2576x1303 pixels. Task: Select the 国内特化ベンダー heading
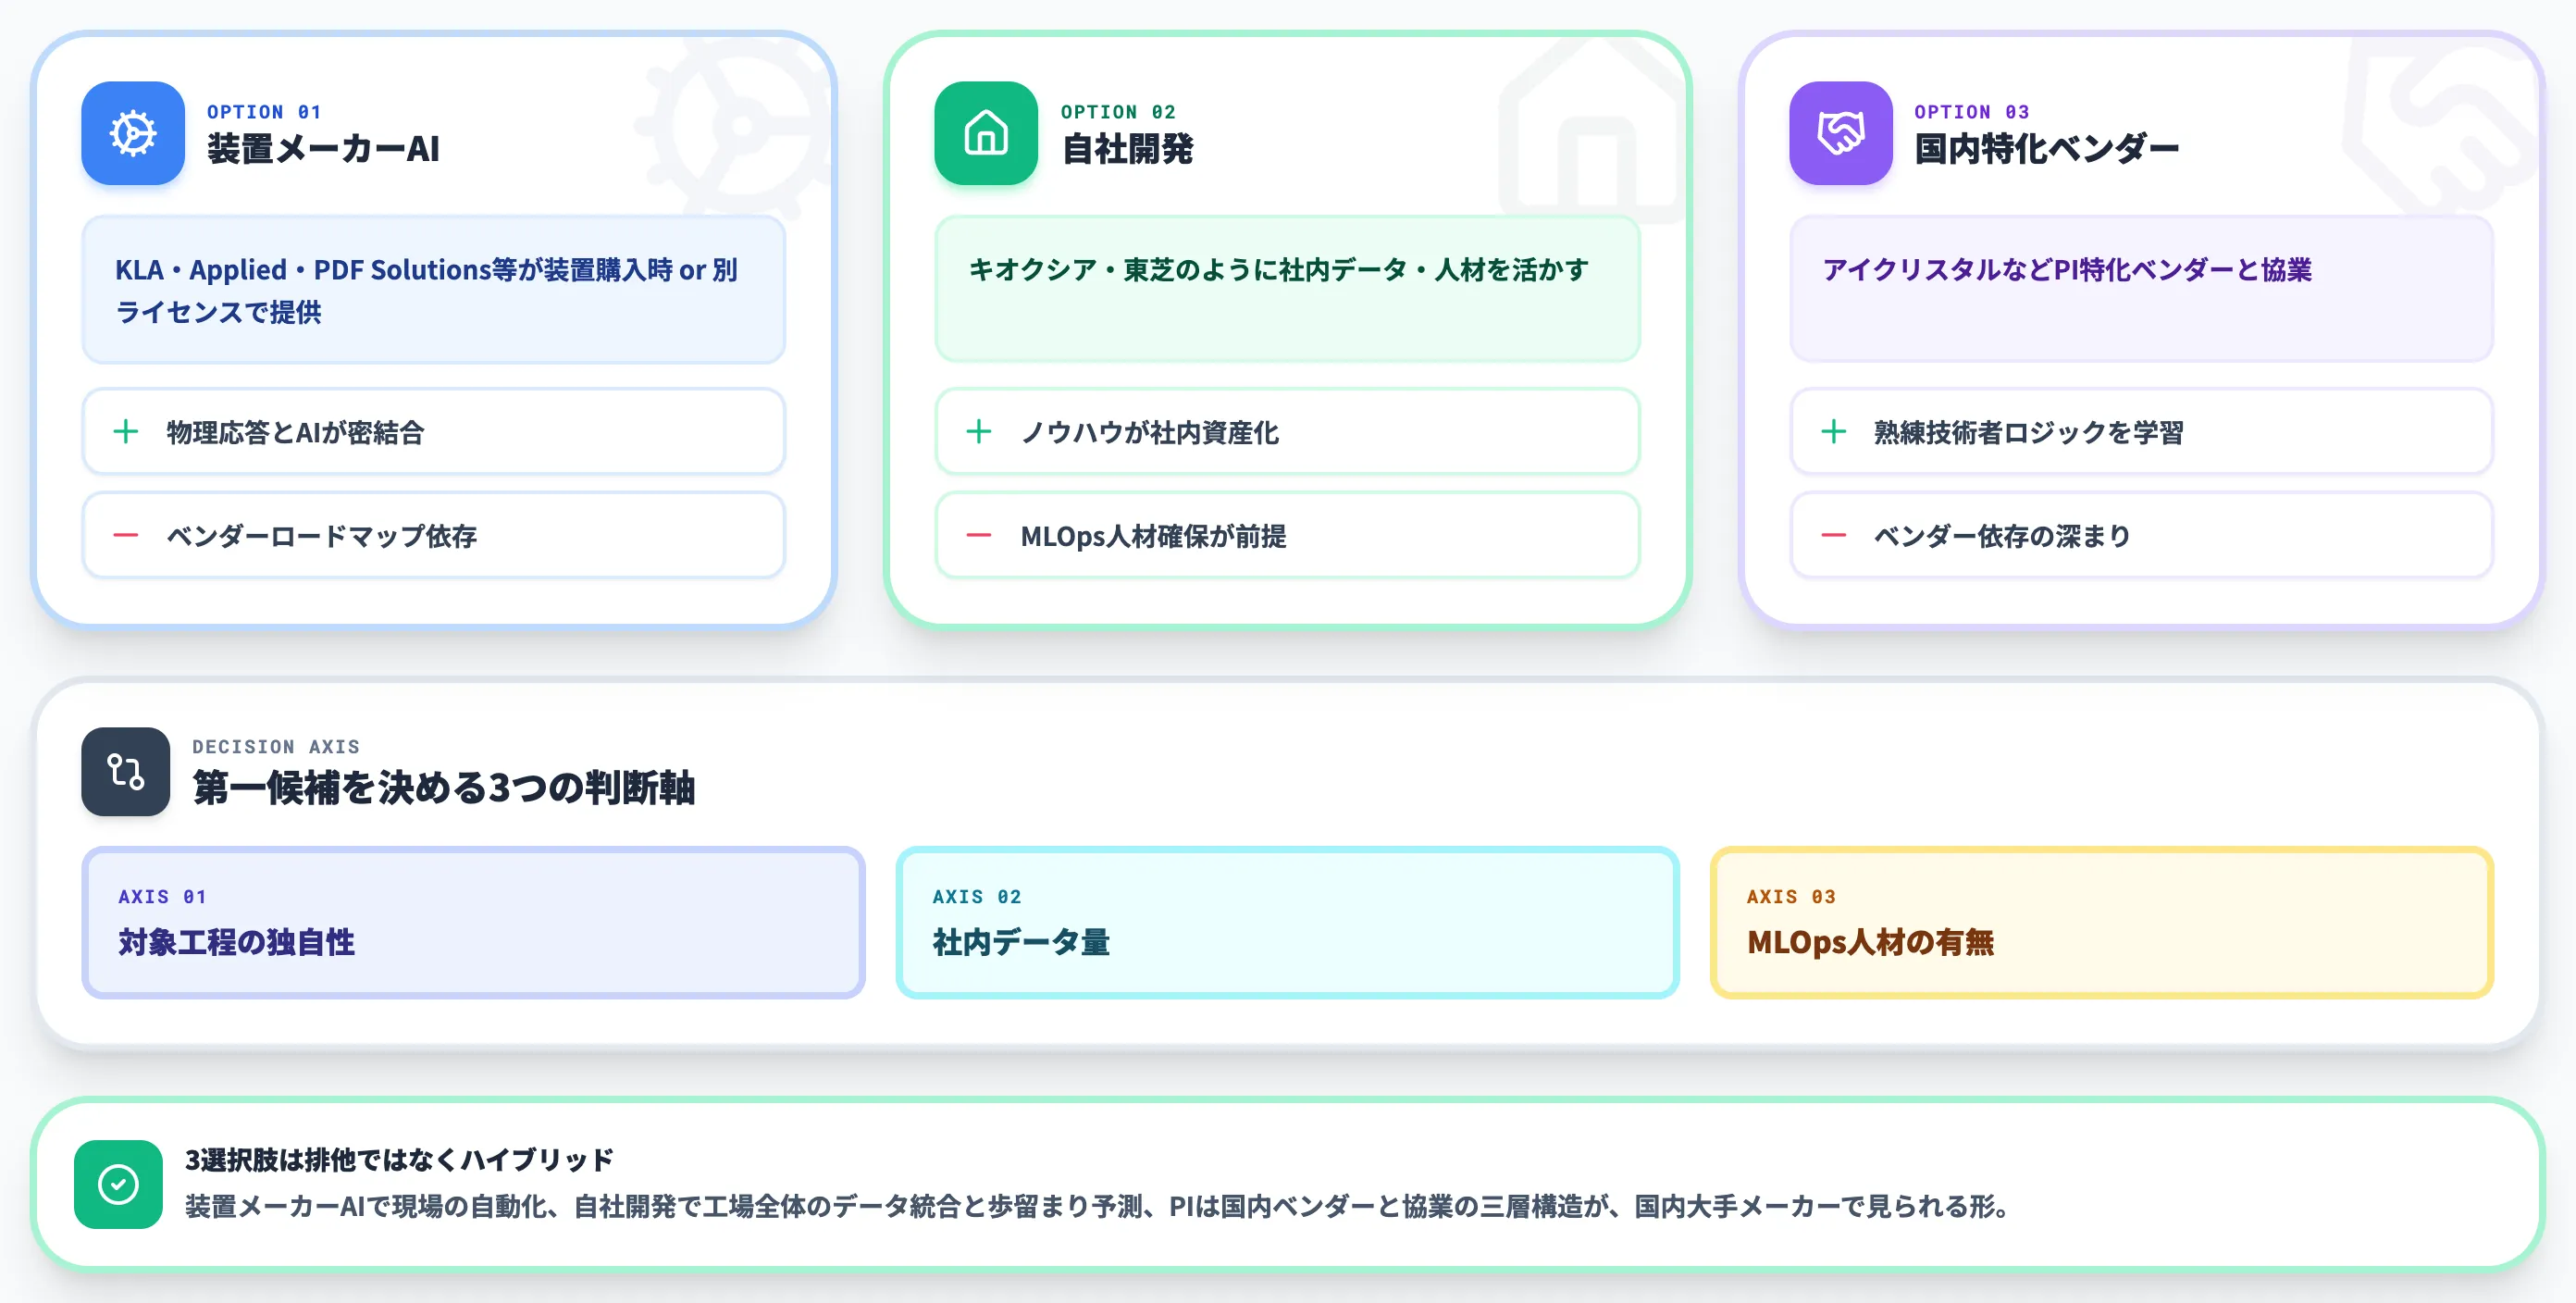pyautogui.click(x=2046, y=149)
